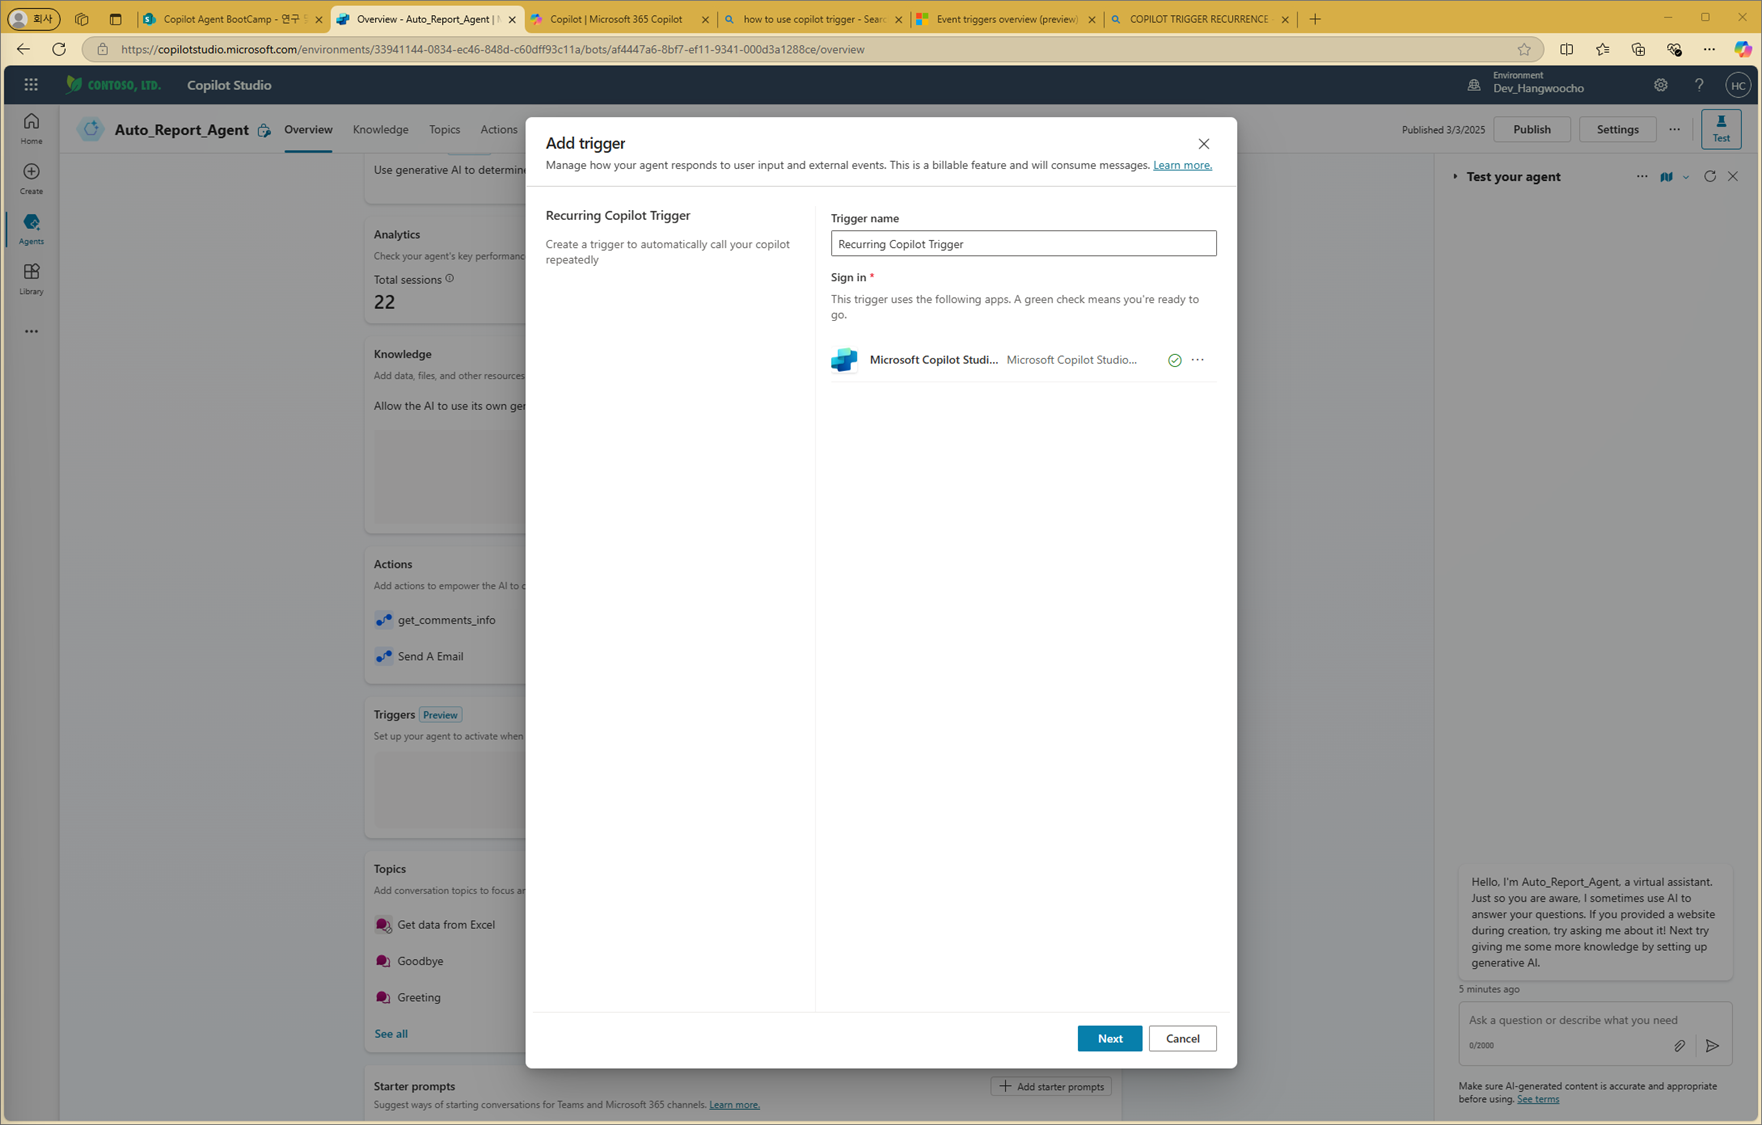Screen dimensions: 1762x1125
Task: Open browser settings and more ellipsis
Action: click(x=1709, y=49)
